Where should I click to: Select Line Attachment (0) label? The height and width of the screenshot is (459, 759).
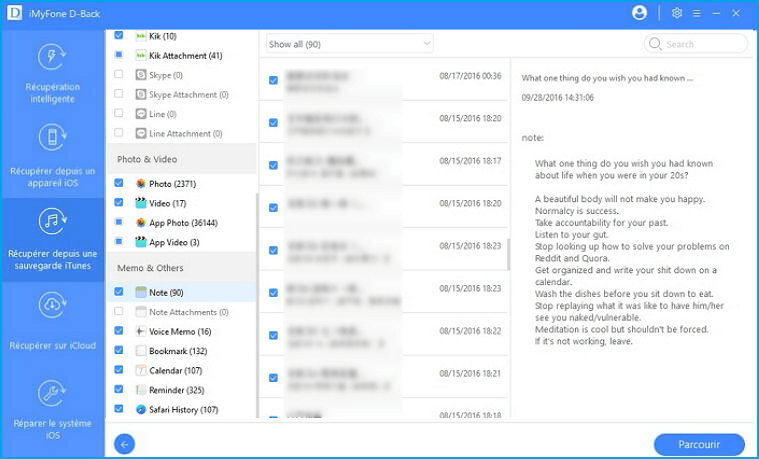tap(186, 134)
